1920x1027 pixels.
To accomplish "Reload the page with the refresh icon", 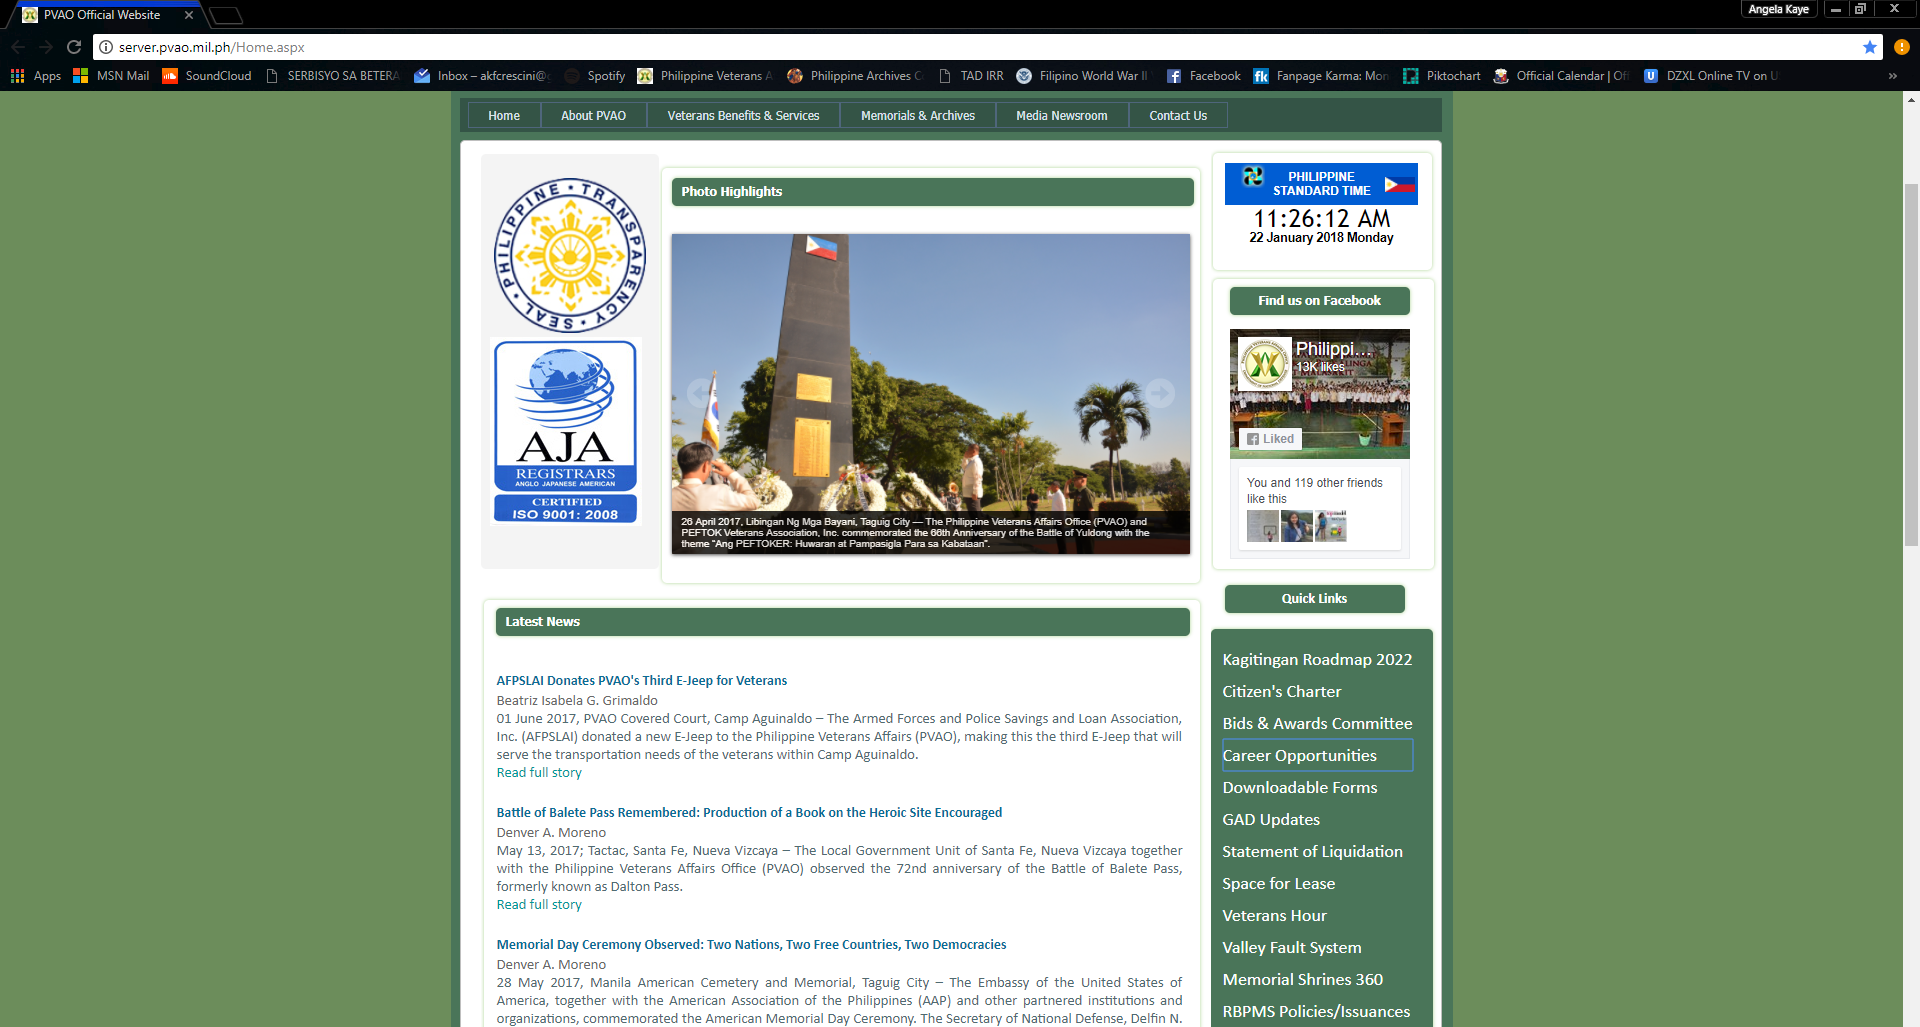I will click(74, 47).
